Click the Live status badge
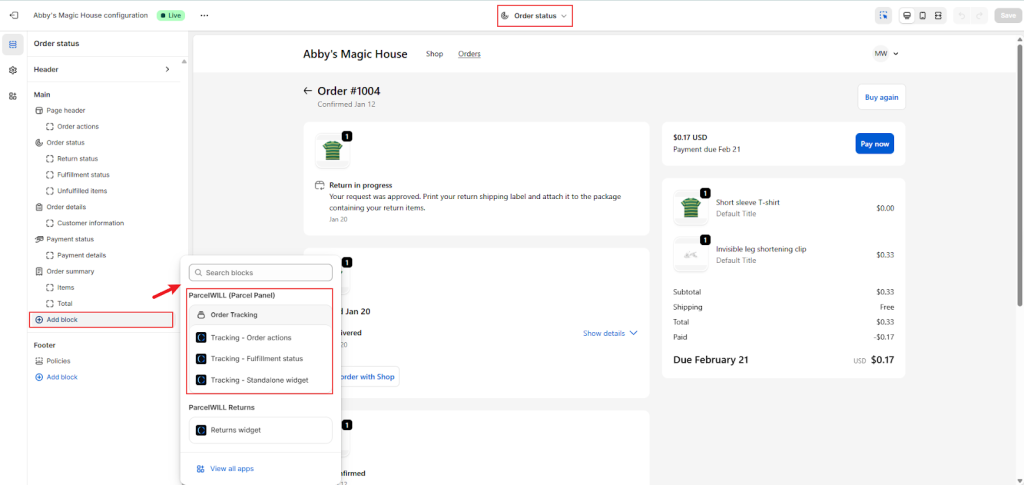 (170, 15)
